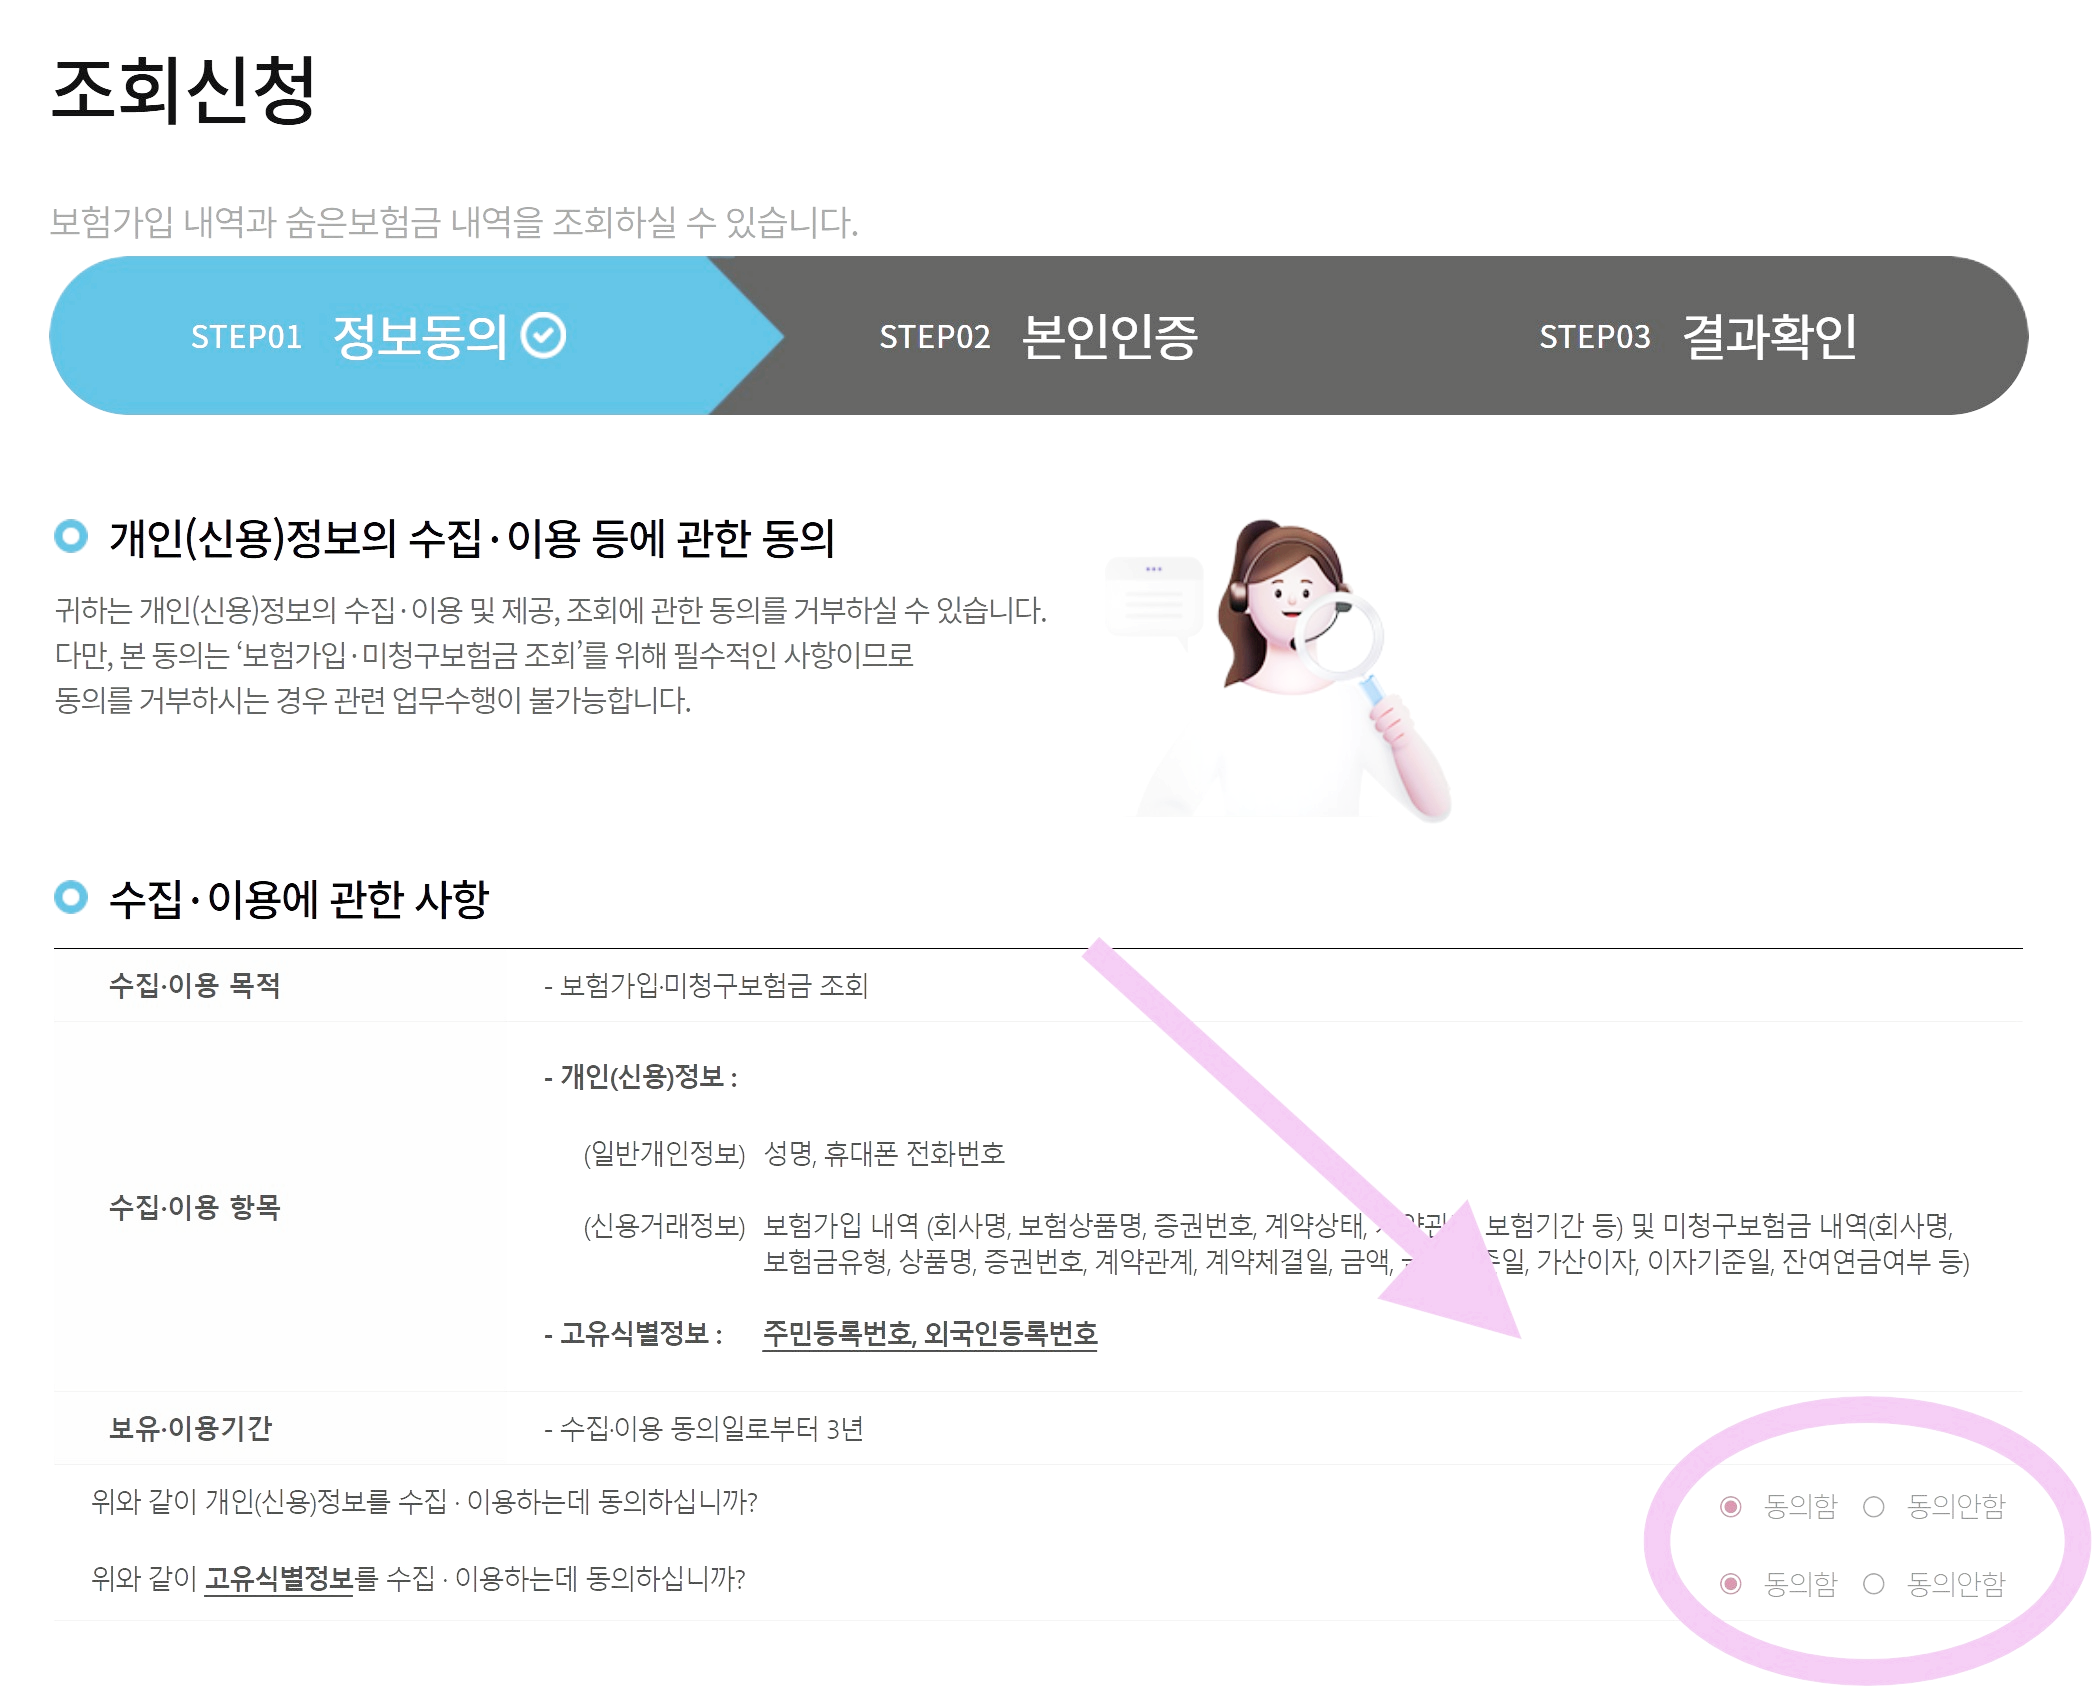Click the underlined 주민등록번호, 외국인등록번호 text
The height and width of the screenshot is (1687, 2097).
[x=930, y=1334]
